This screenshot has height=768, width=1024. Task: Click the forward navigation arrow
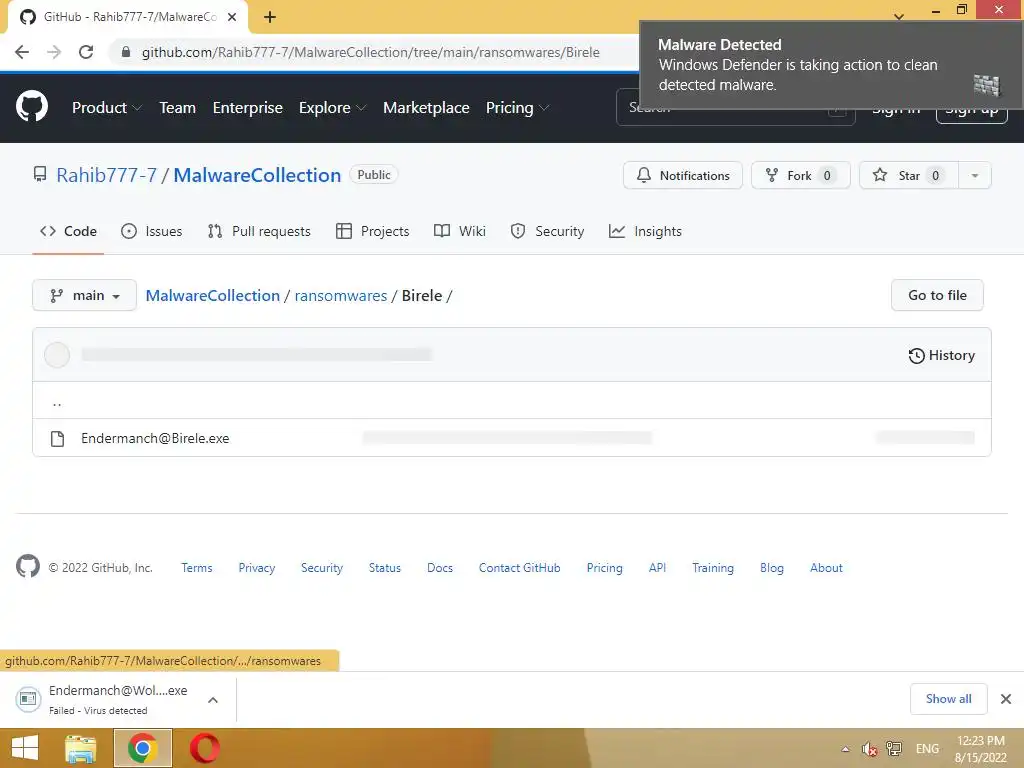tap(54, 52)
